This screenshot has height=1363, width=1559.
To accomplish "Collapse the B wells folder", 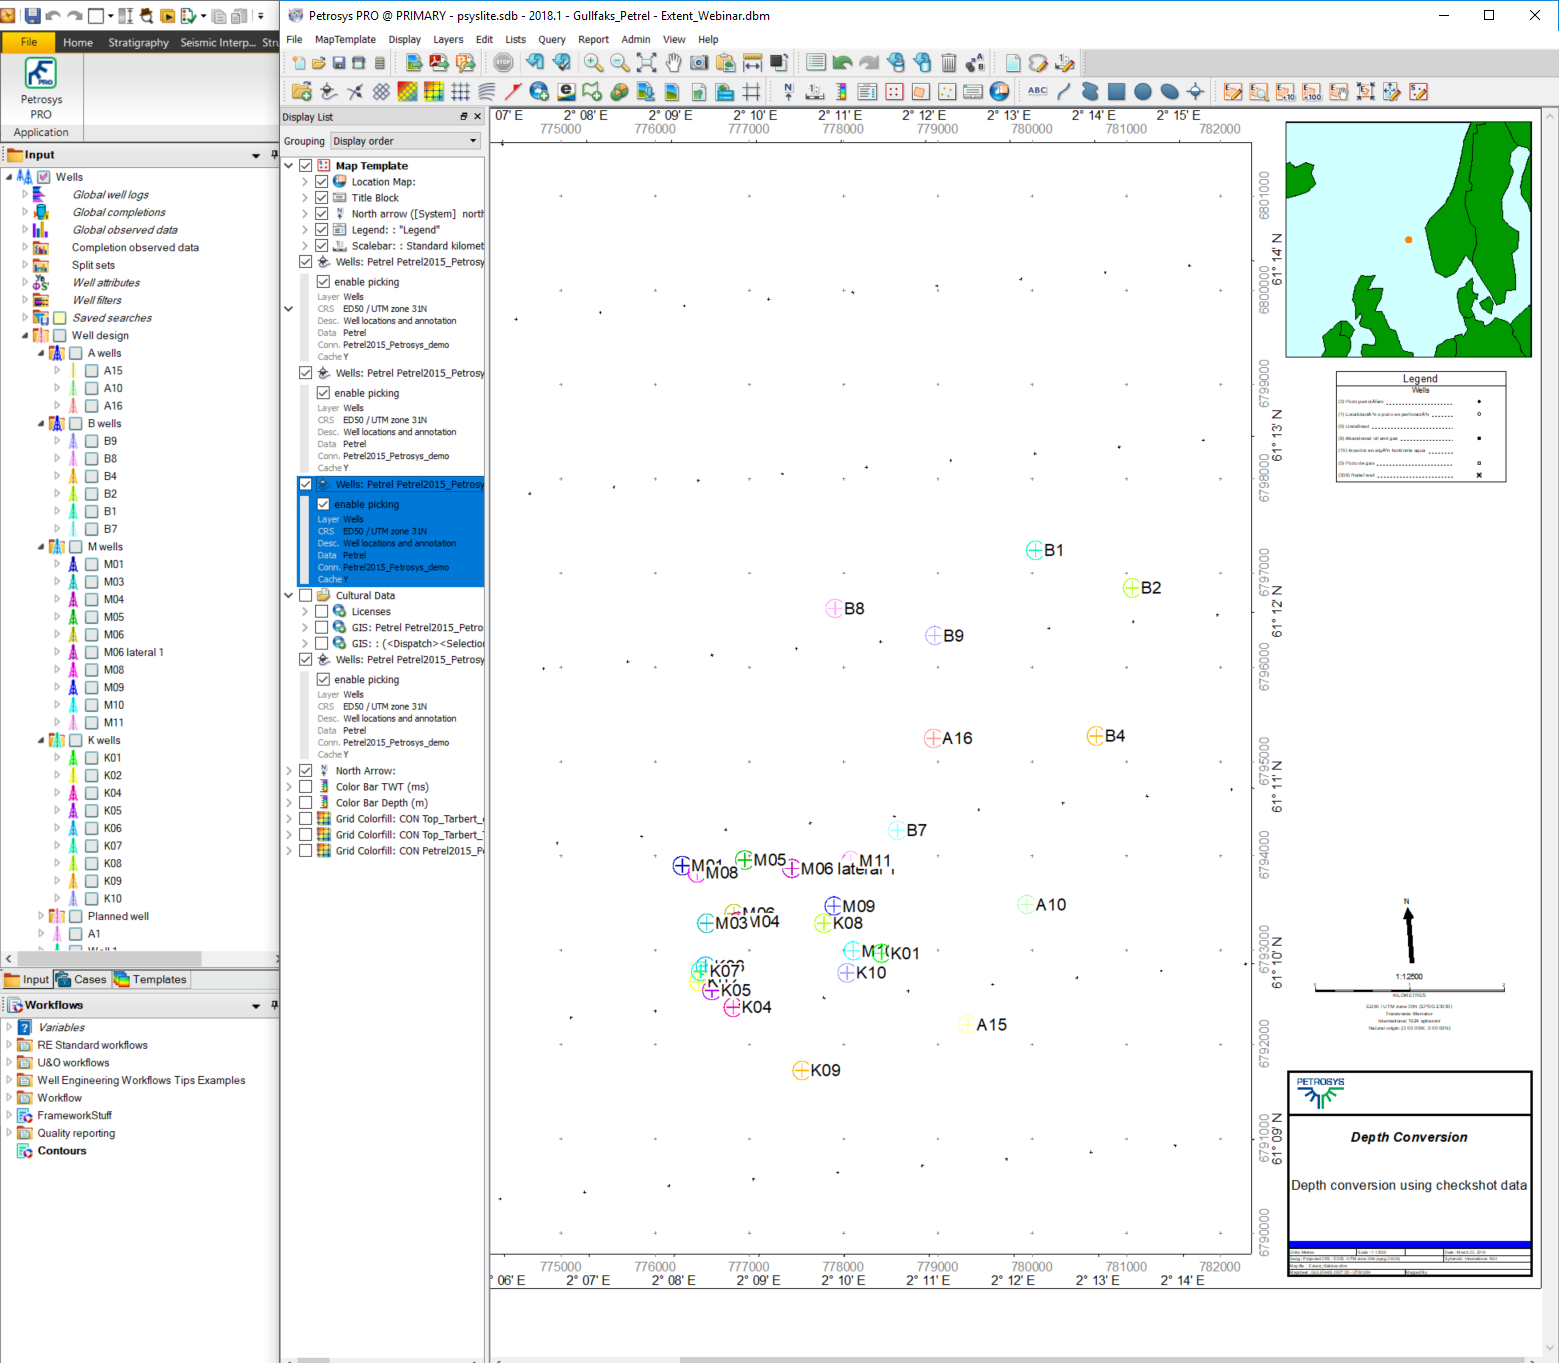I will tap(41, 424).
